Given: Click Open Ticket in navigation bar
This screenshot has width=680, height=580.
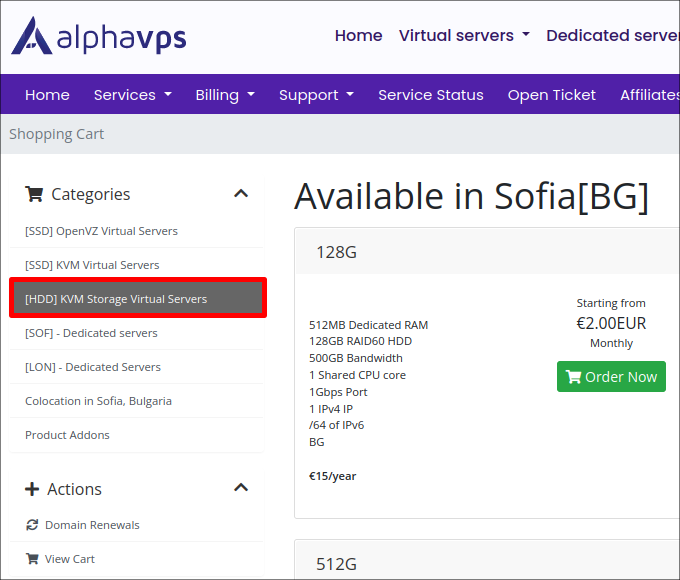Looking at the screenshot, I should 552,95.
